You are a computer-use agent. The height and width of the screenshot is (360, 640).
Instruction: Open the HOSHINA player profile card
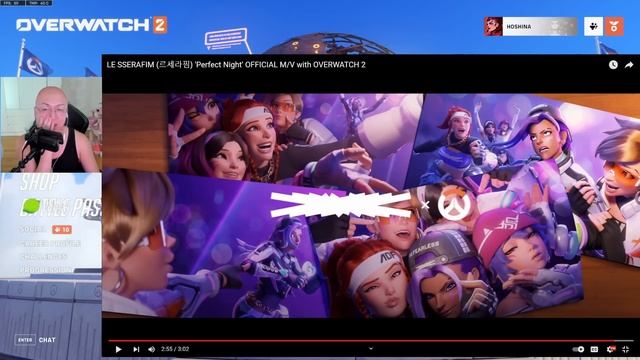pos(531,27)
